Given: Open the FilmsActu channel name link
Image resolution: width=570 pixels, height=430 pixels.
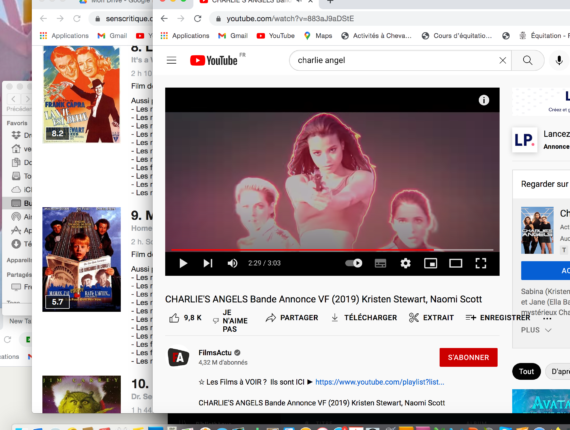Looking at the screenshot, I should (x=215, y=353).
